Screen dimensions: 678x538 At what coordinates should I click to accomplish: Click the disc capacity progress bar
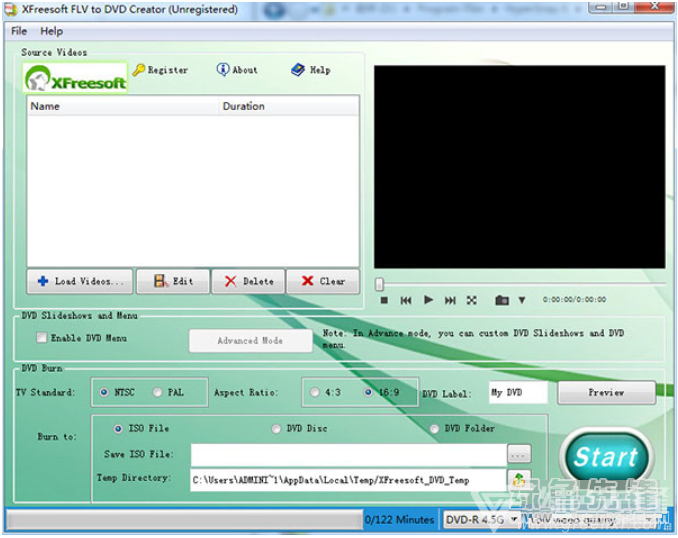185,520
